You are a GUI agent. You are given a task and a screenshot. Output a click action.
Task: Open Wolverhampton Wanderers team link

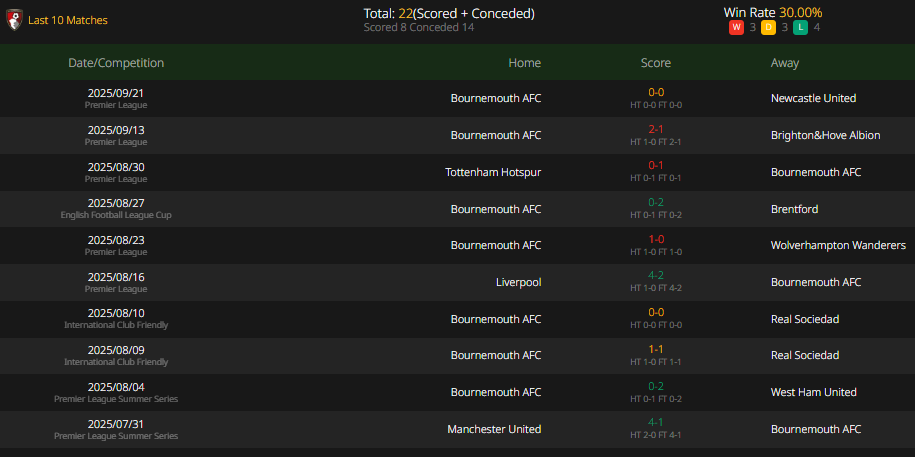point(838,245)
